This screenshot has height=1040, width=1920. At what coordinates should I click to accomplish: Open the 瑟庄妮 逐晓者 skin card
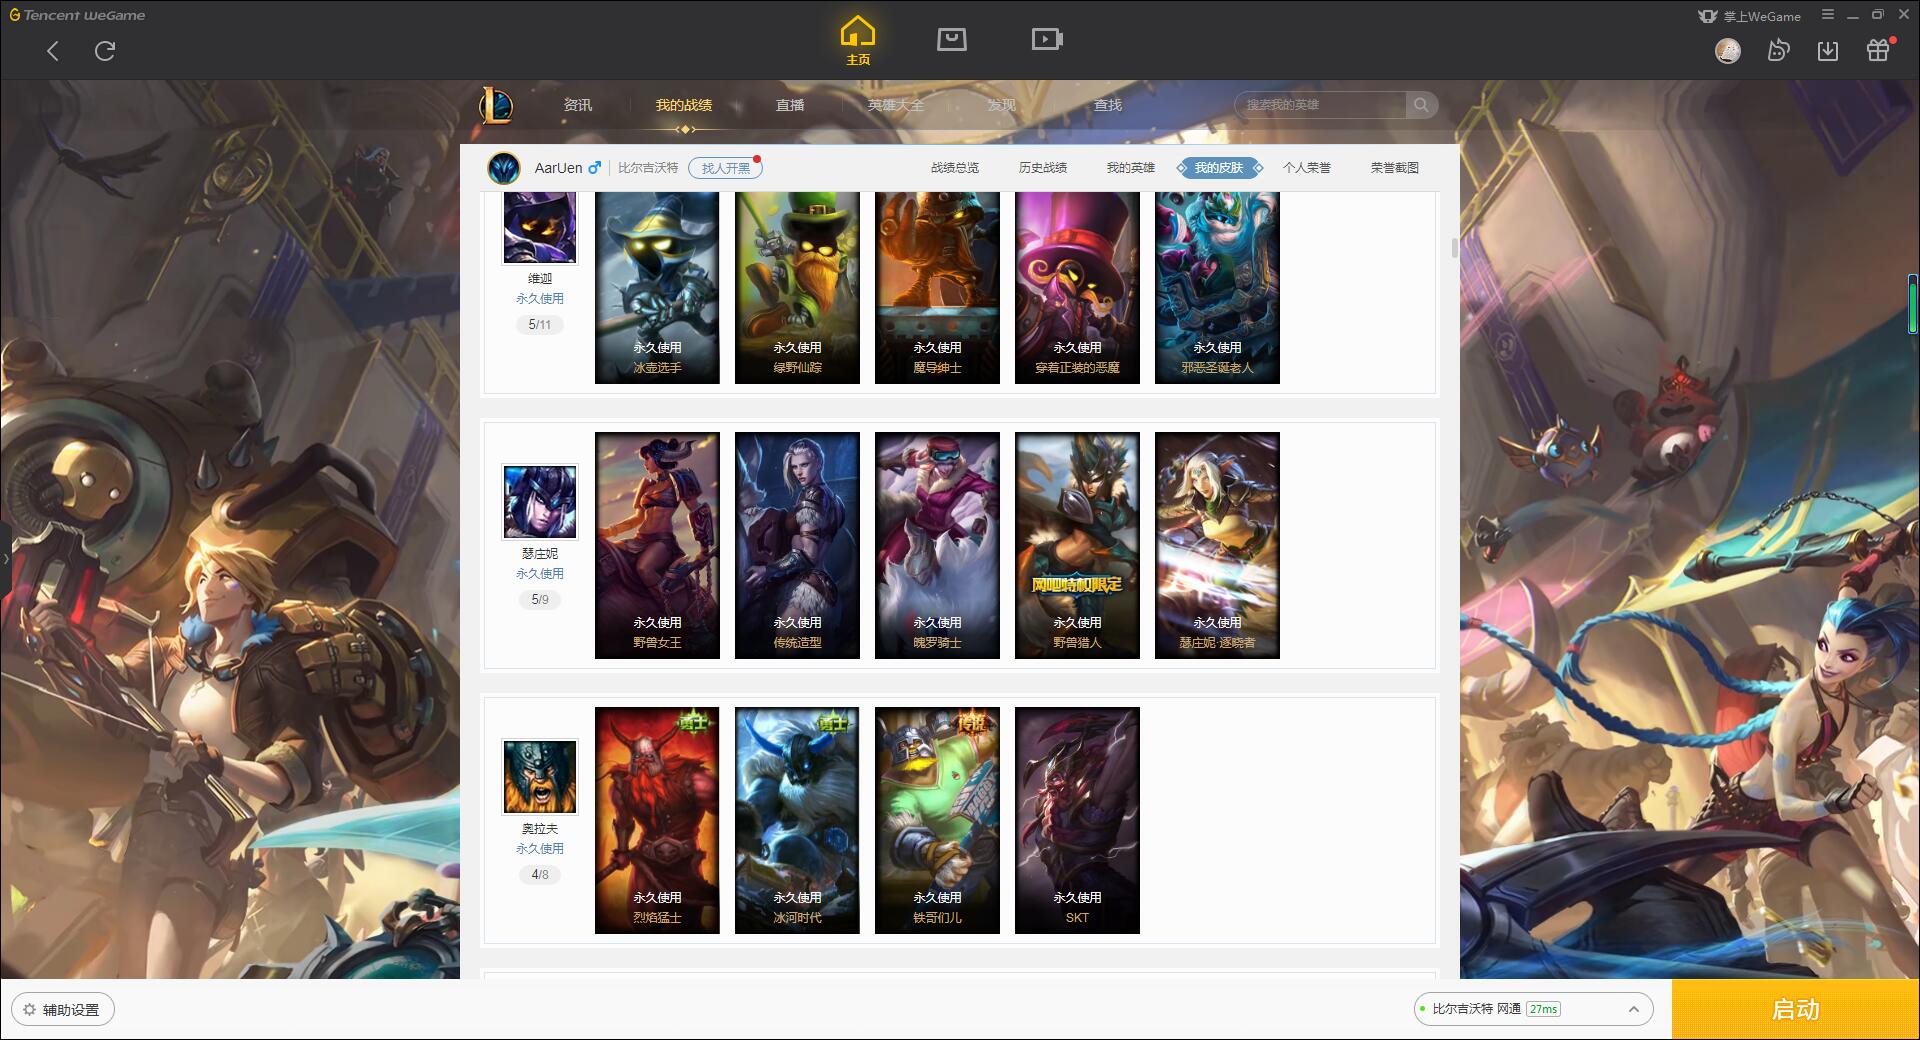pos(1217,545)
